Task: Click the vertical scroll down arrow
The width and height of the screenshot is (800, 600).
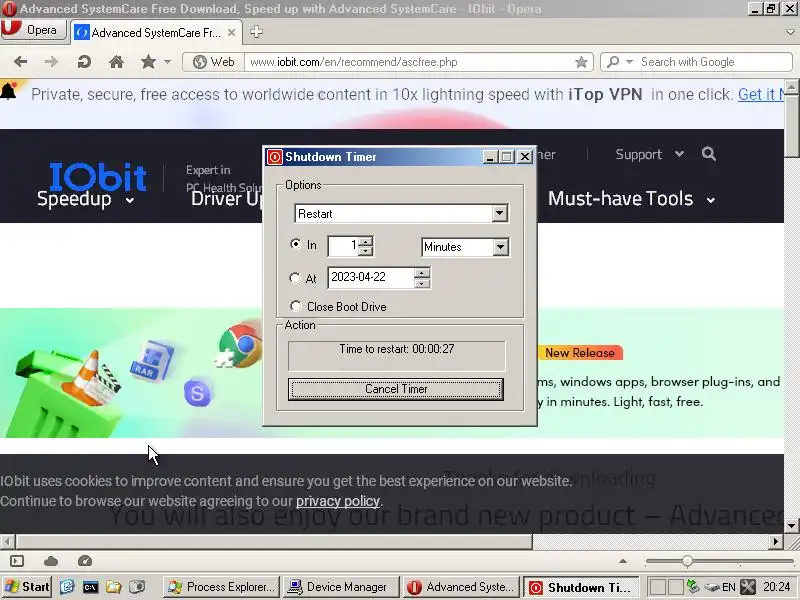Action: point(791,525)
